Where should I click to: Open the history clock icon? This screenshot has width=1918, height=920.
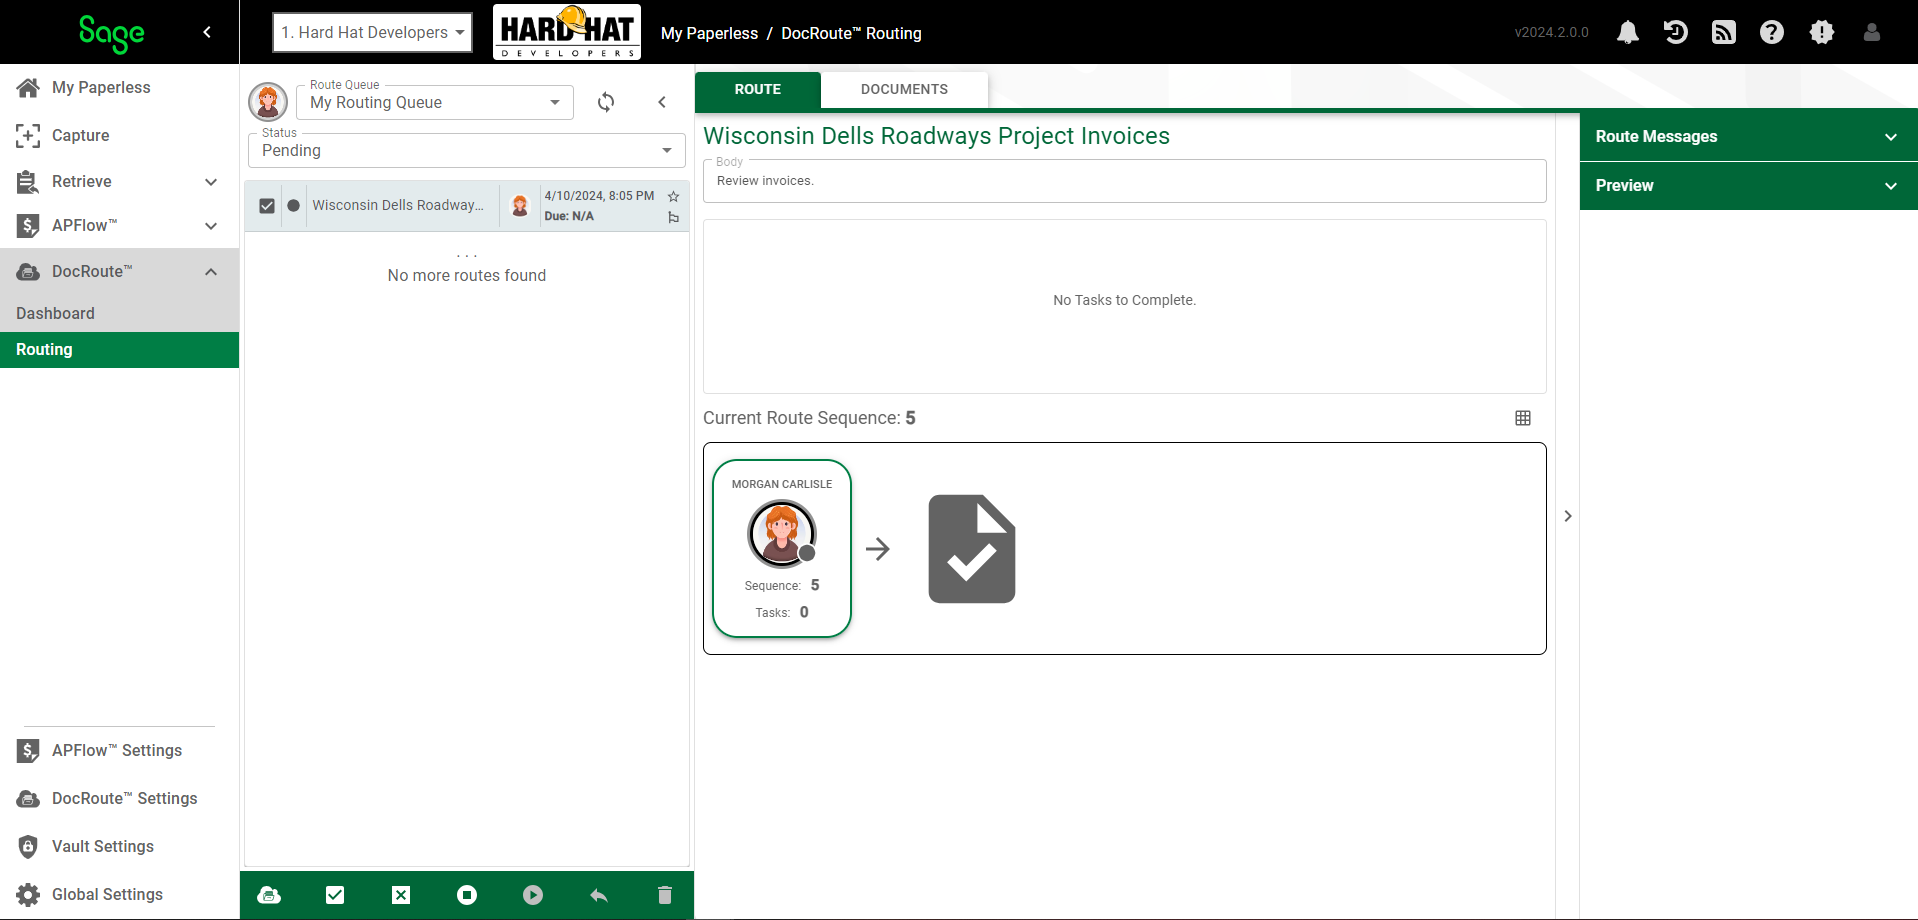pos(1675,32)
